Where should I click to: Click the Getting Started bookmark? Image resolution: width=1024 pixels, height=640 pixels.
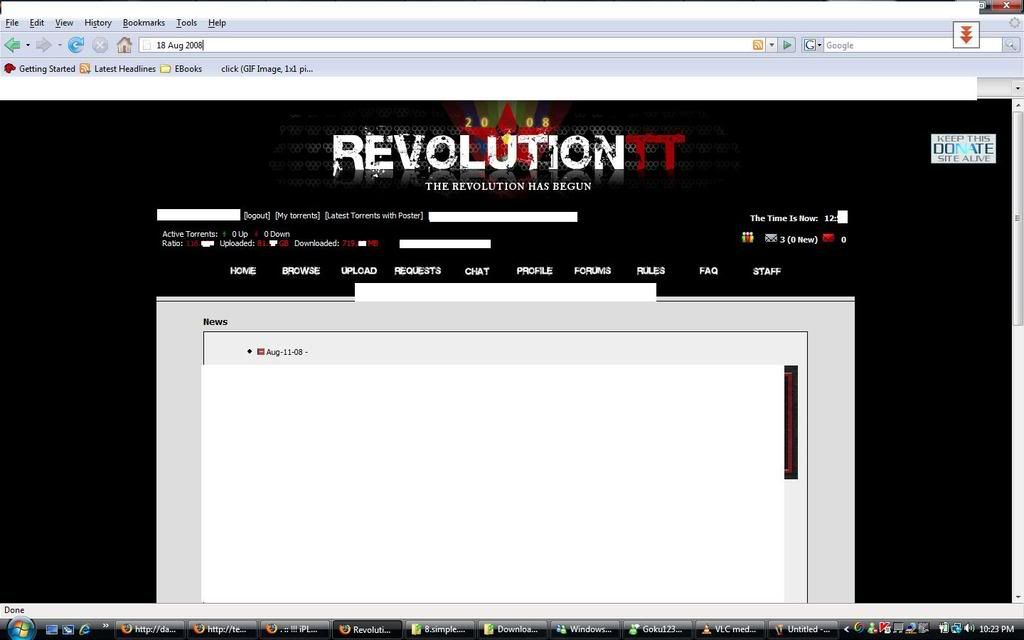pos(40,69)
